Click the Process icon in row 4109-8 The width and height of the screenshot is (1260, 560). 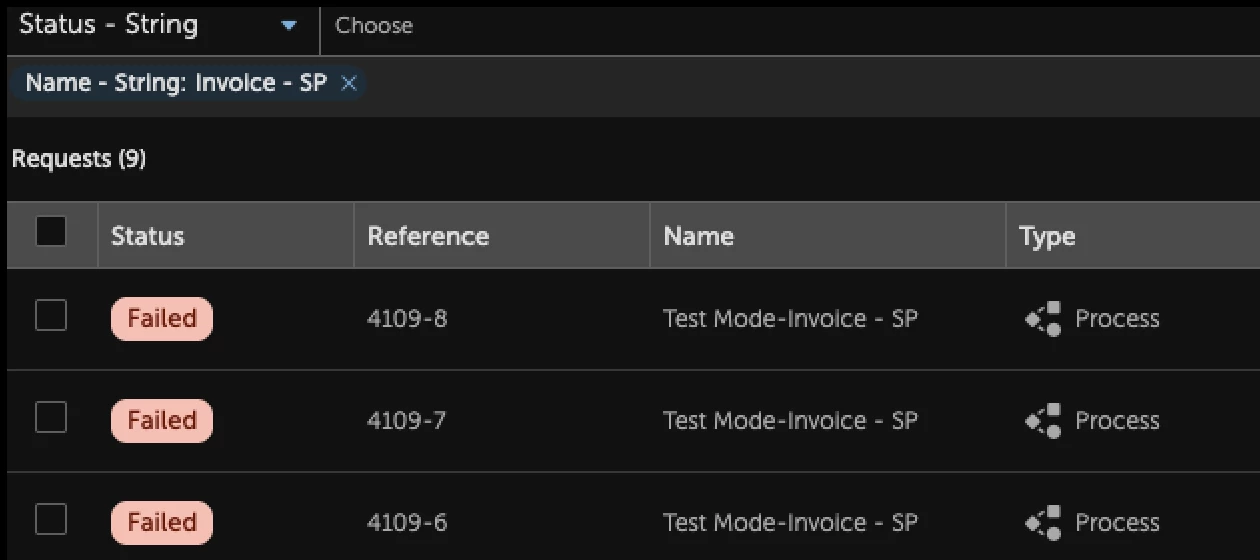tap(1043, 319)
